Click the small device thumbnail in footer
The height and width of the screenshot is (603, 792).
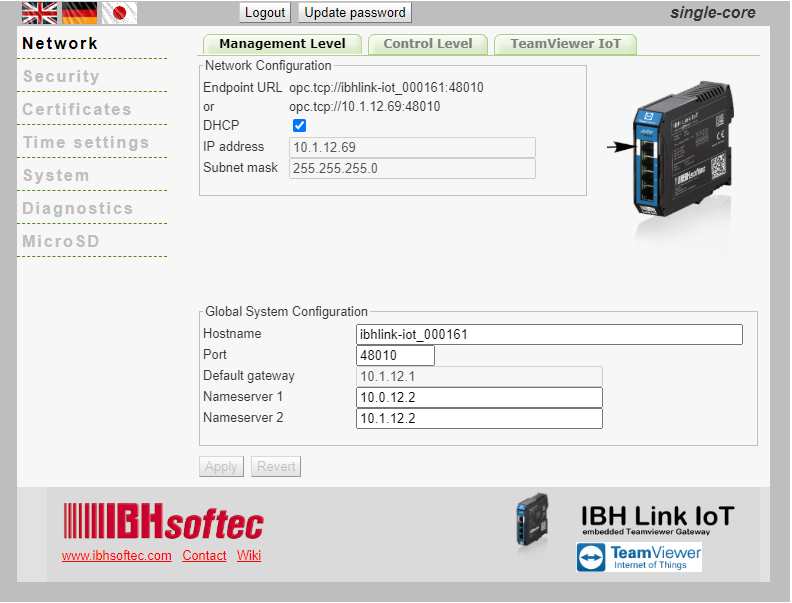point(531,523)
